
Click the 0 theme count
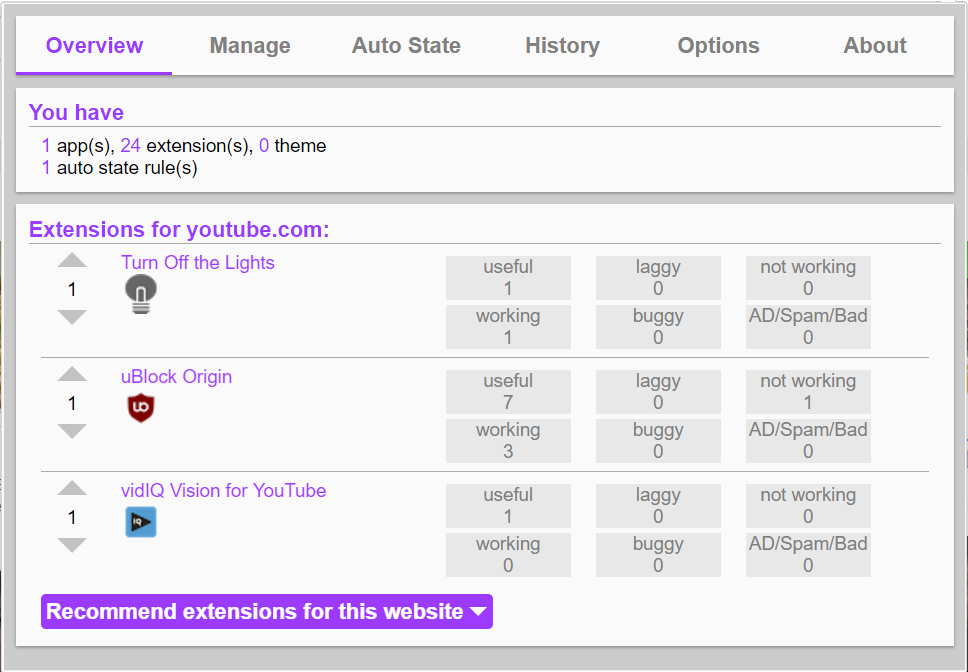click(x=293, y=146)
